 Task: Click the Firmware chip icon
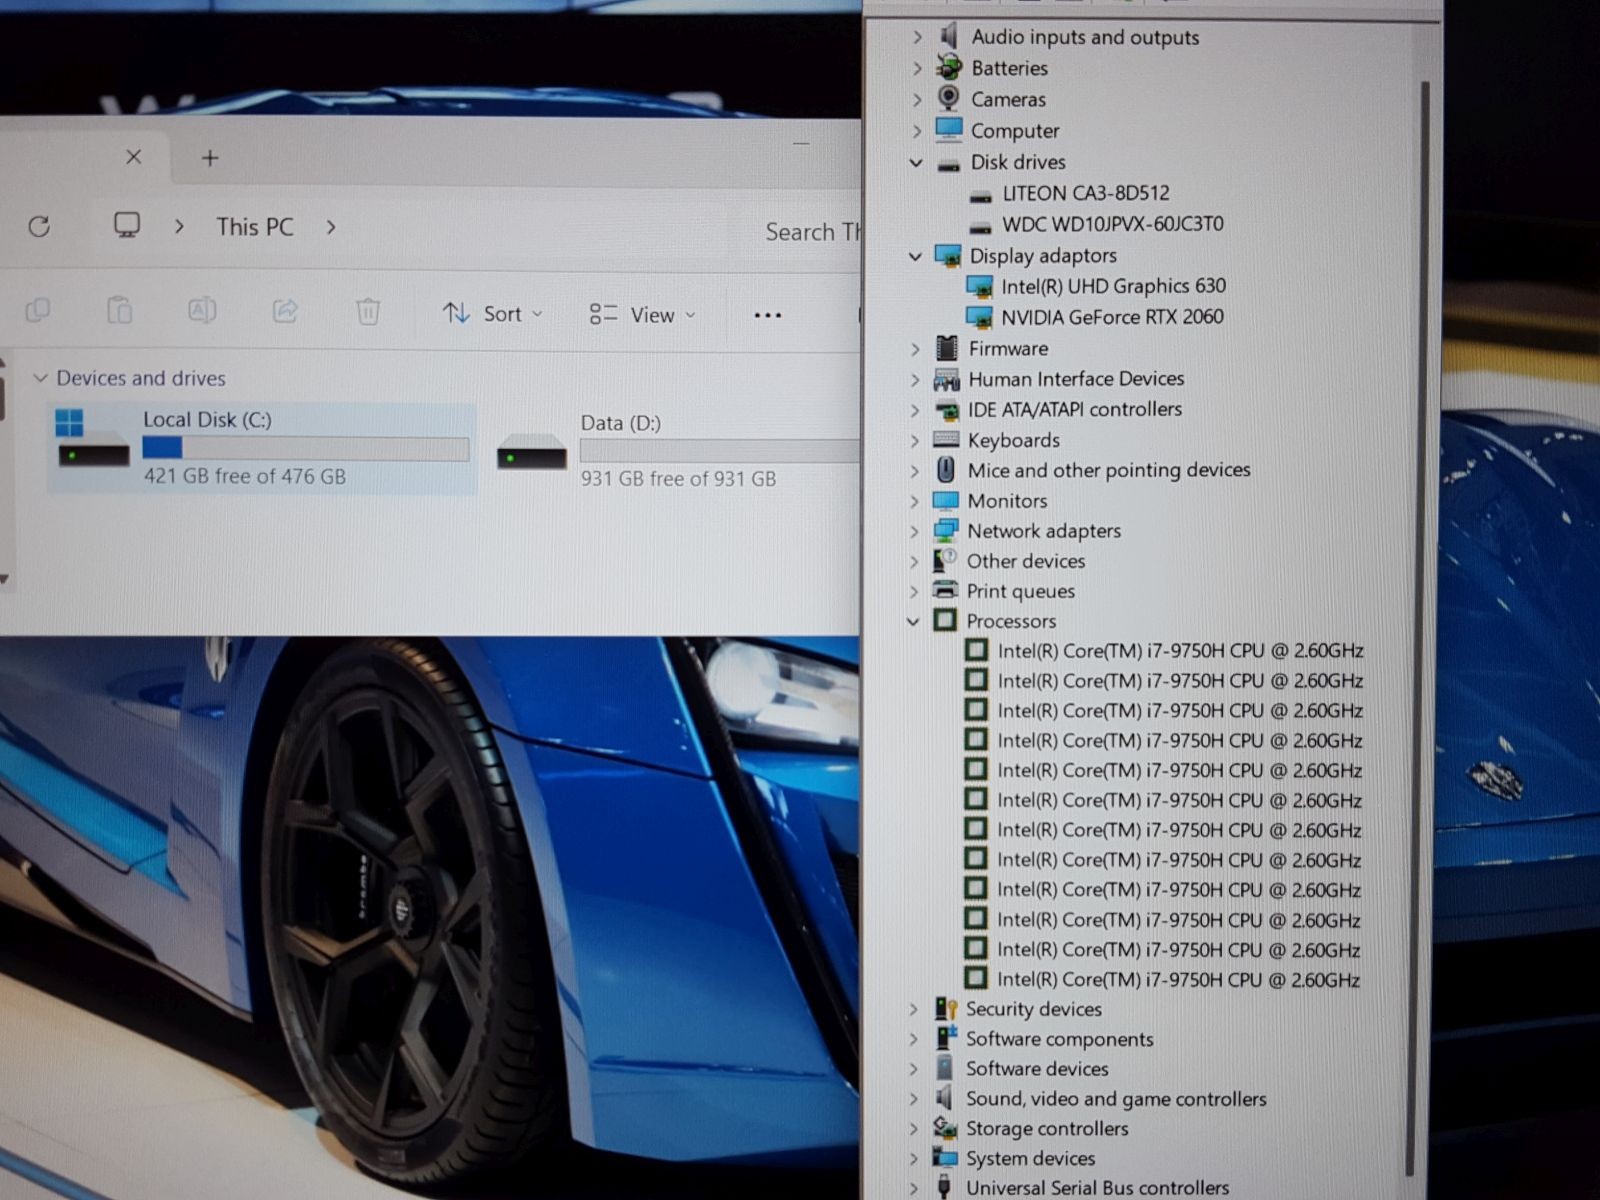click(x=946, y=348)
